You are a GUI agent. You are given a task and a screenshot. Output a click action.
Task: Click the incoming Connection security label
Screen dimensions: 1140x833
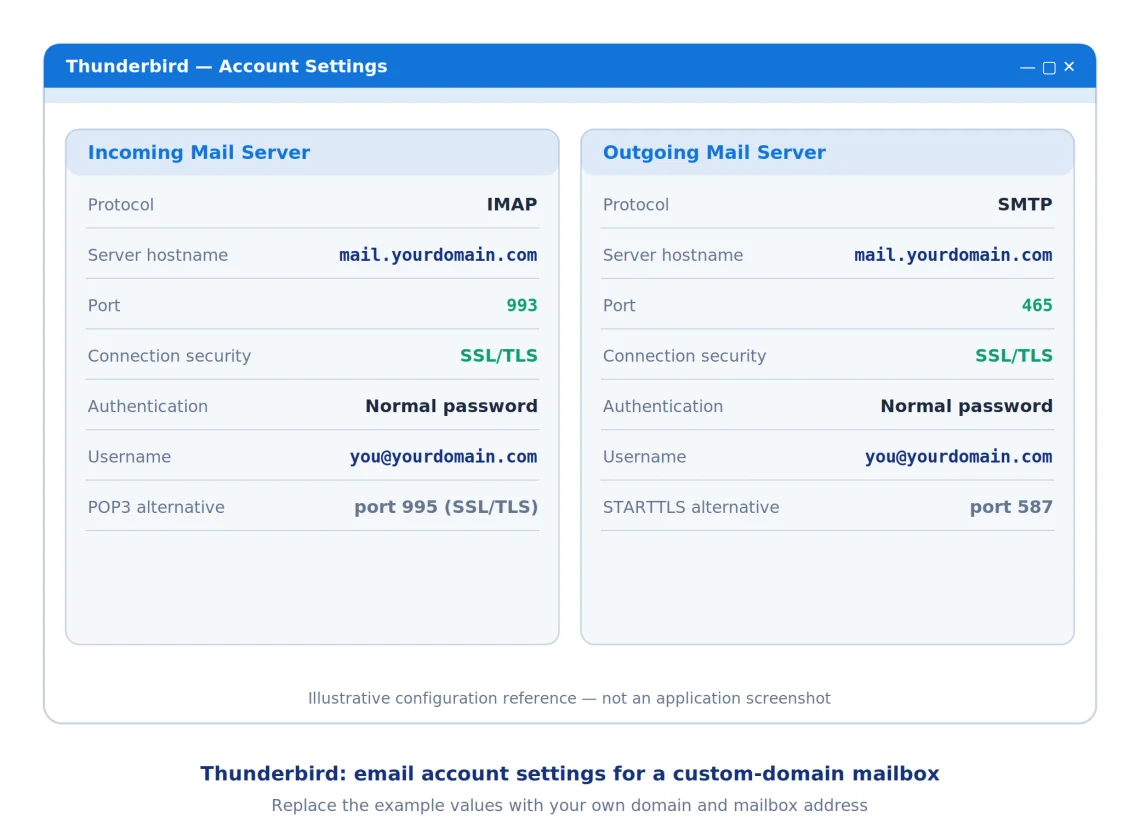pyautogui.click(x=169, y=356)
